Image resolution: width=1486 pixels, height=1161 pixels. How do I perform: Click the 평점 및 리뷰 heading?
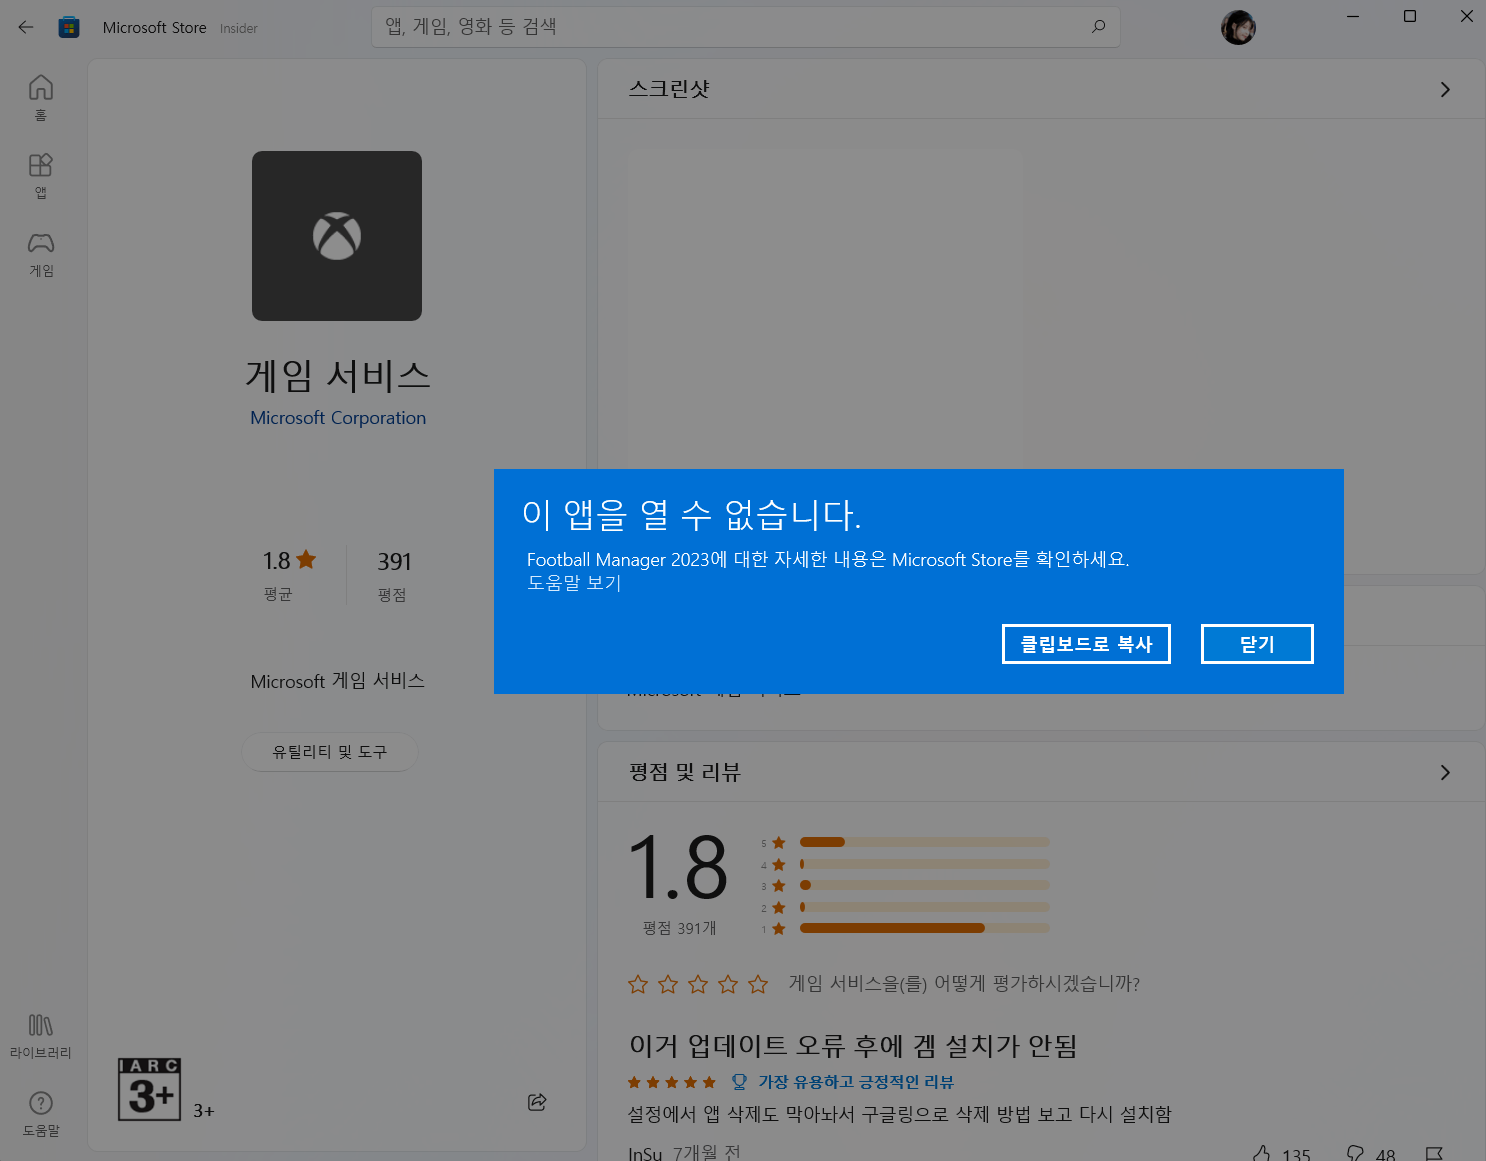click(x=685, y=772)
